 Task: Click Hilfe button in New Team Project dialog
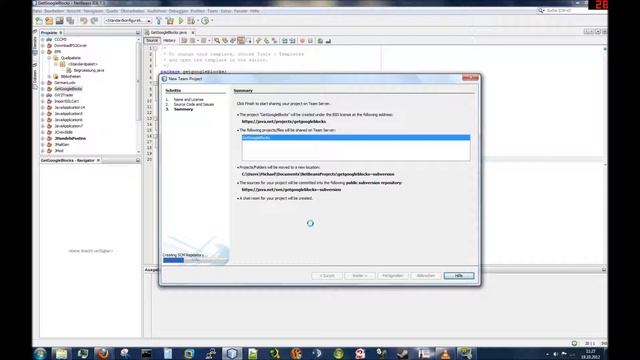459,276
